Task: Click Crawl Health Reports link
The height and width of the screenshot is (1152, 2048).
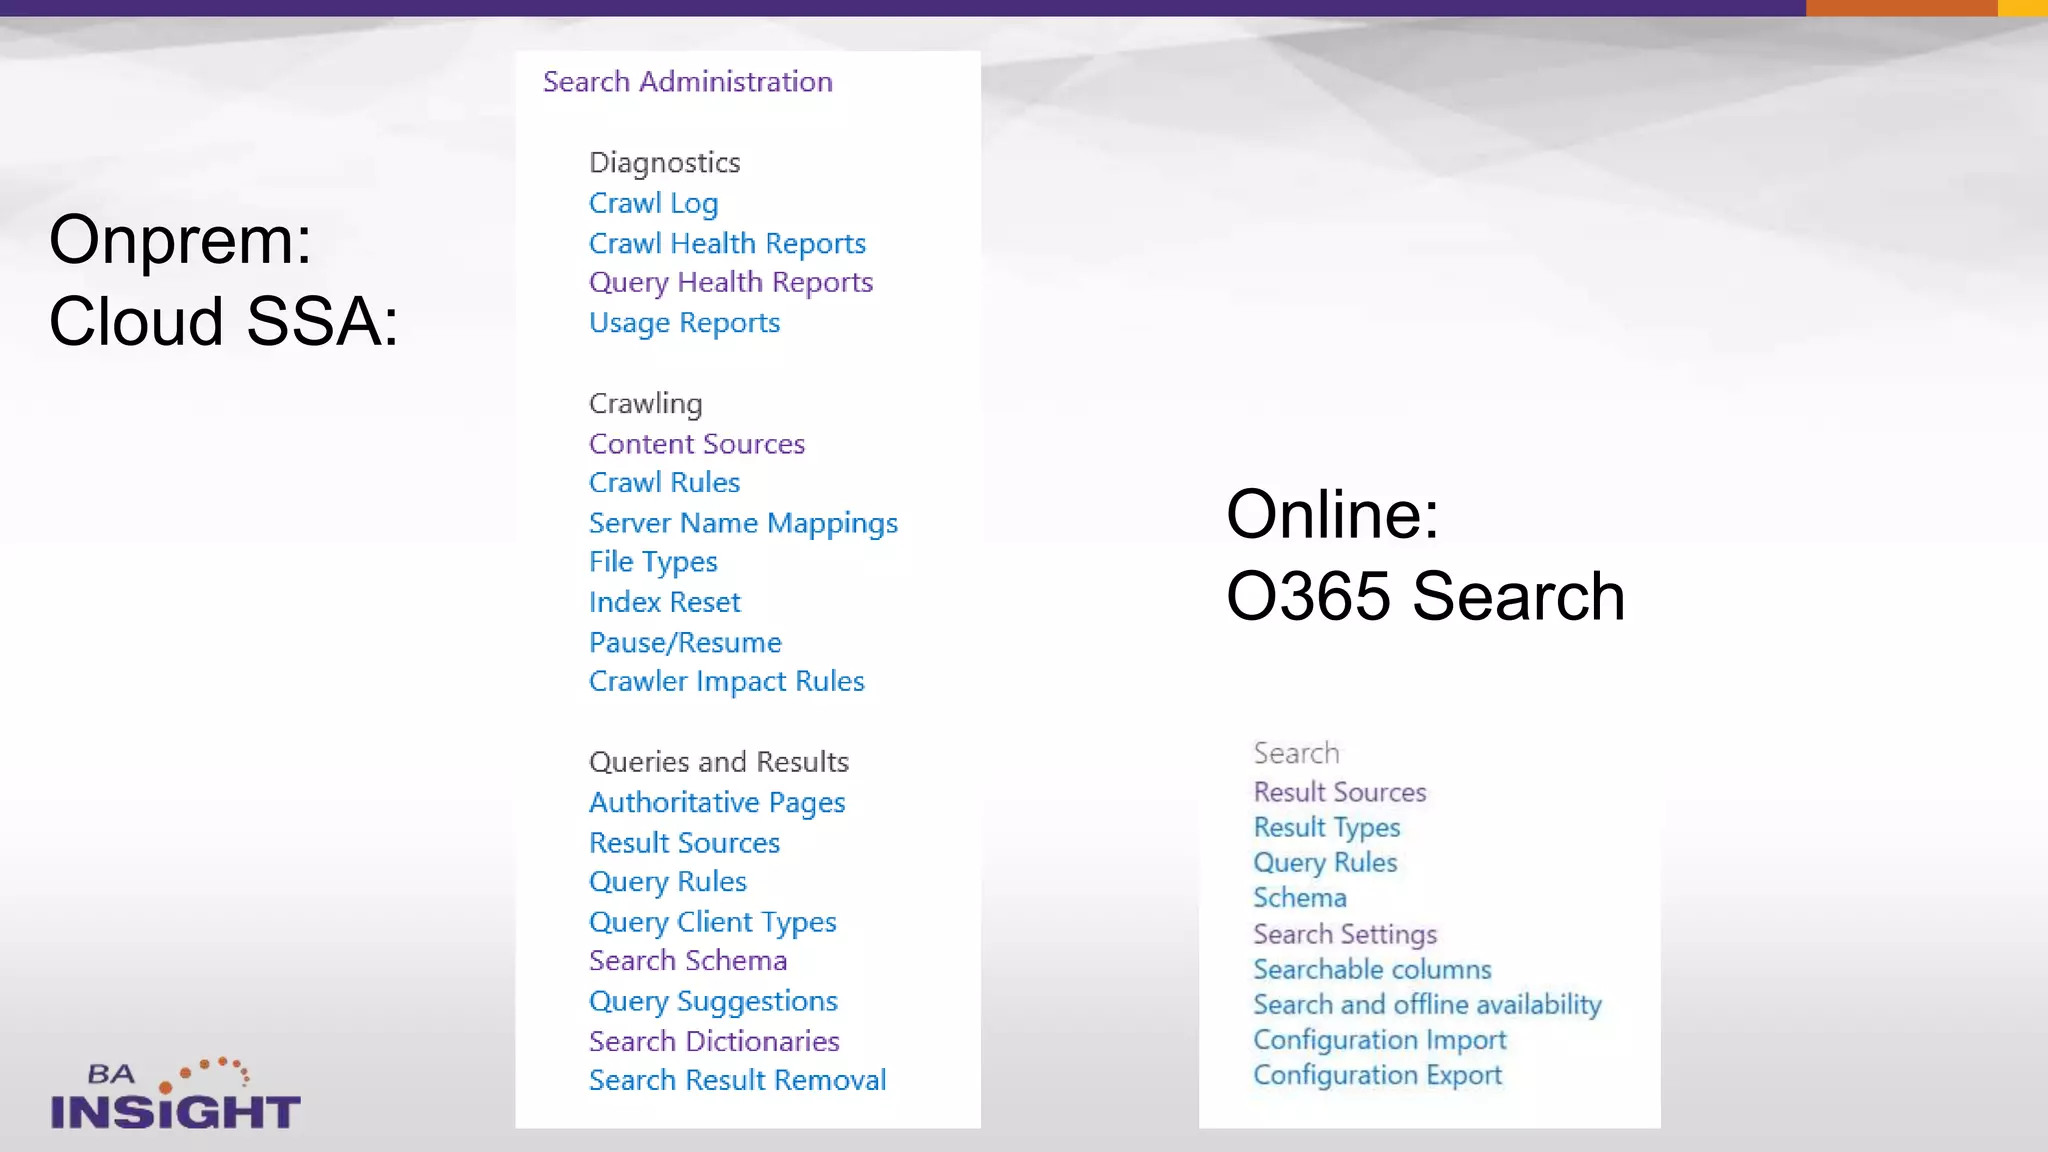Action: [x=727, y=243]
